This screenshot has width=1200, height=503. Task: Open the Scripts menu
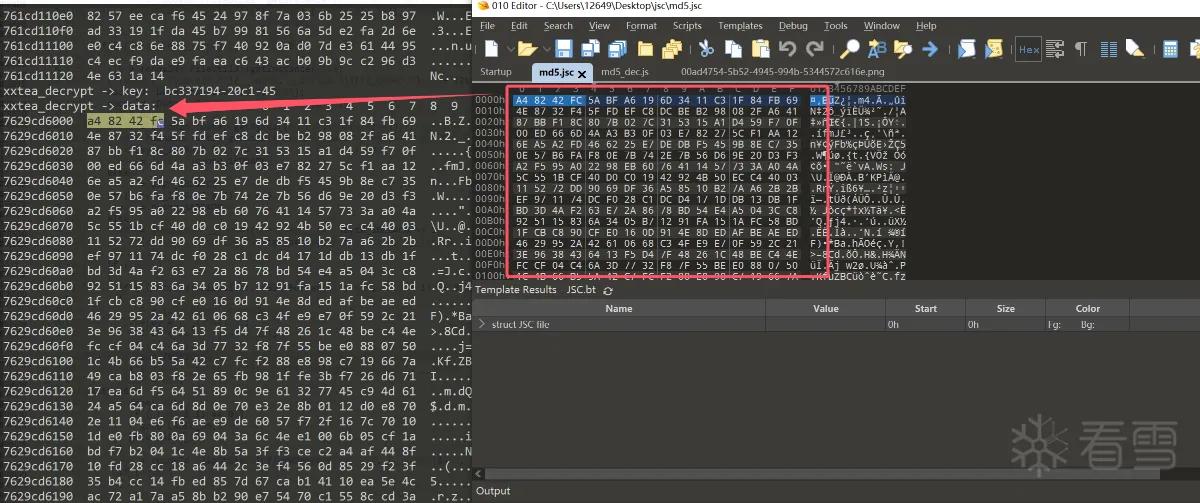[x=687, y=26]
